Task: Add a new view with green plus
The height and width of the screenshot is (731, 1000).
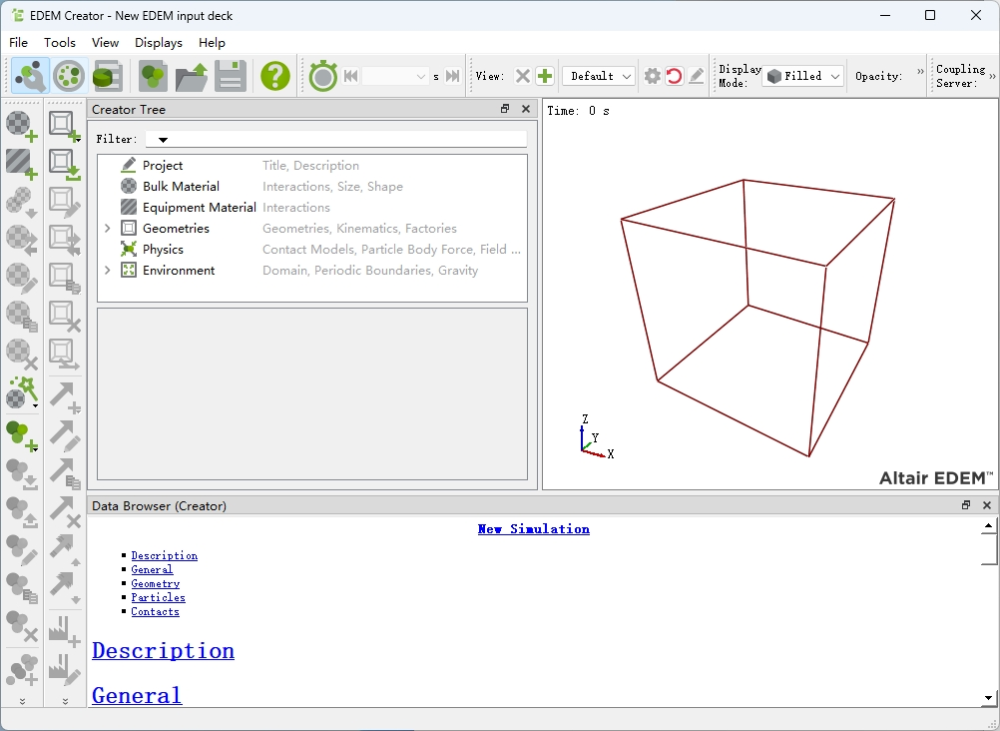Action: click(545, 76)
